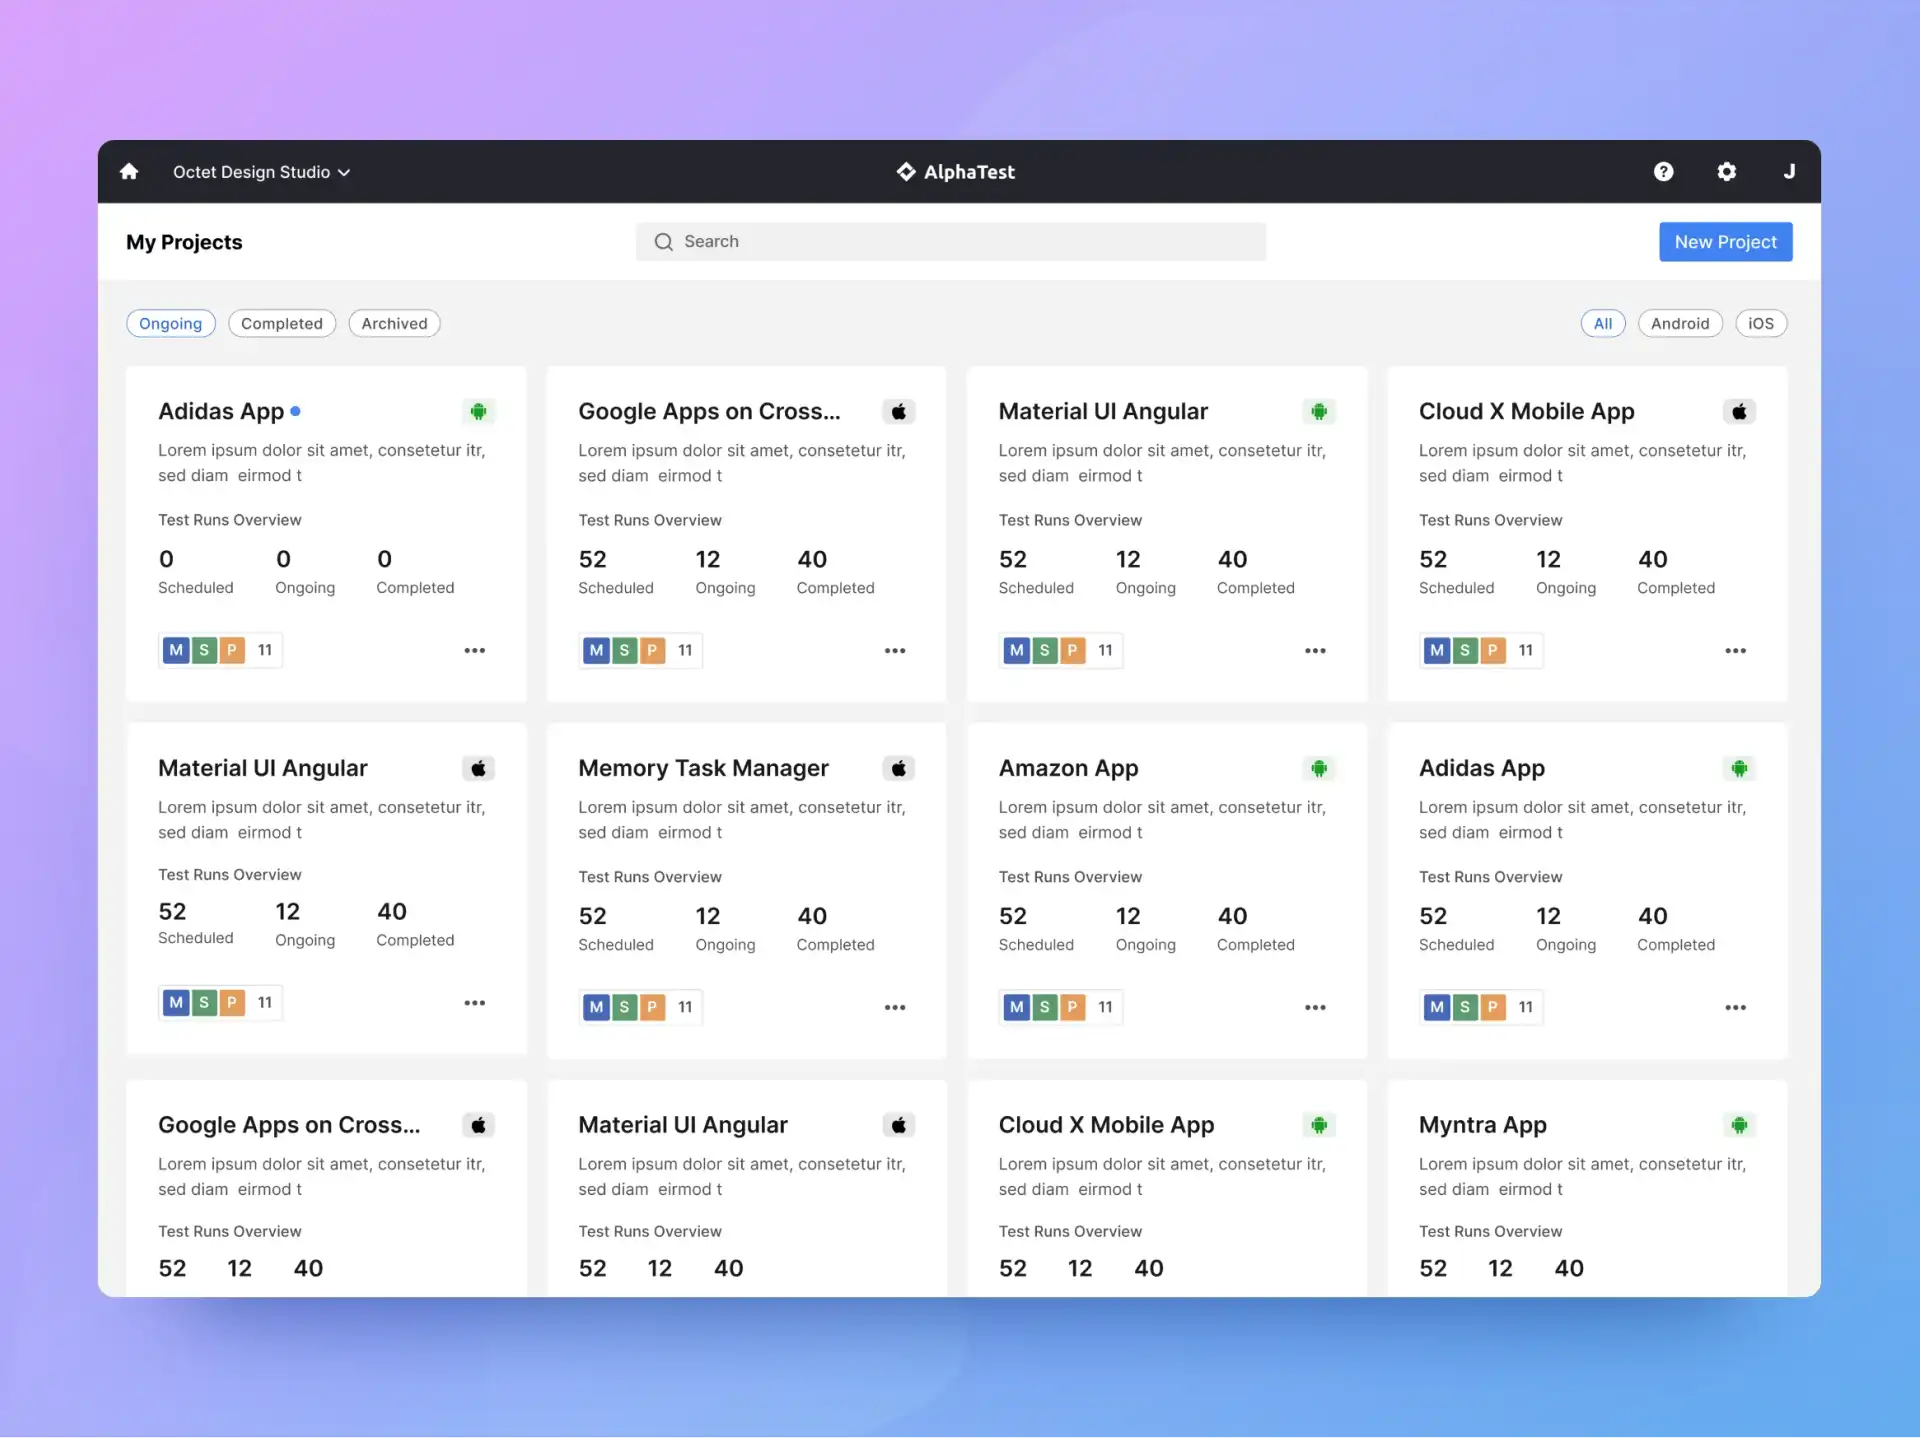Viewport: 1920px width, 1438px height.
Task: Click the My Projects heading
Action: click(184, 242)
